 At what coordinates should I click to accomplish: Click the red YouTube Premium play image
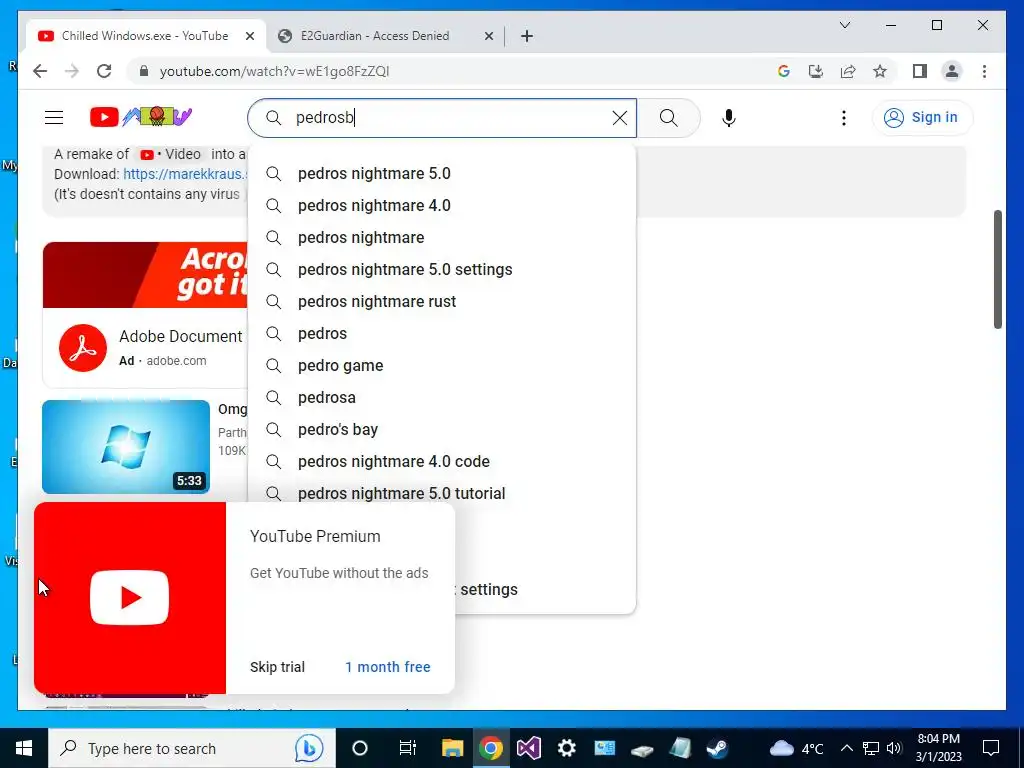tap(130, 598)
